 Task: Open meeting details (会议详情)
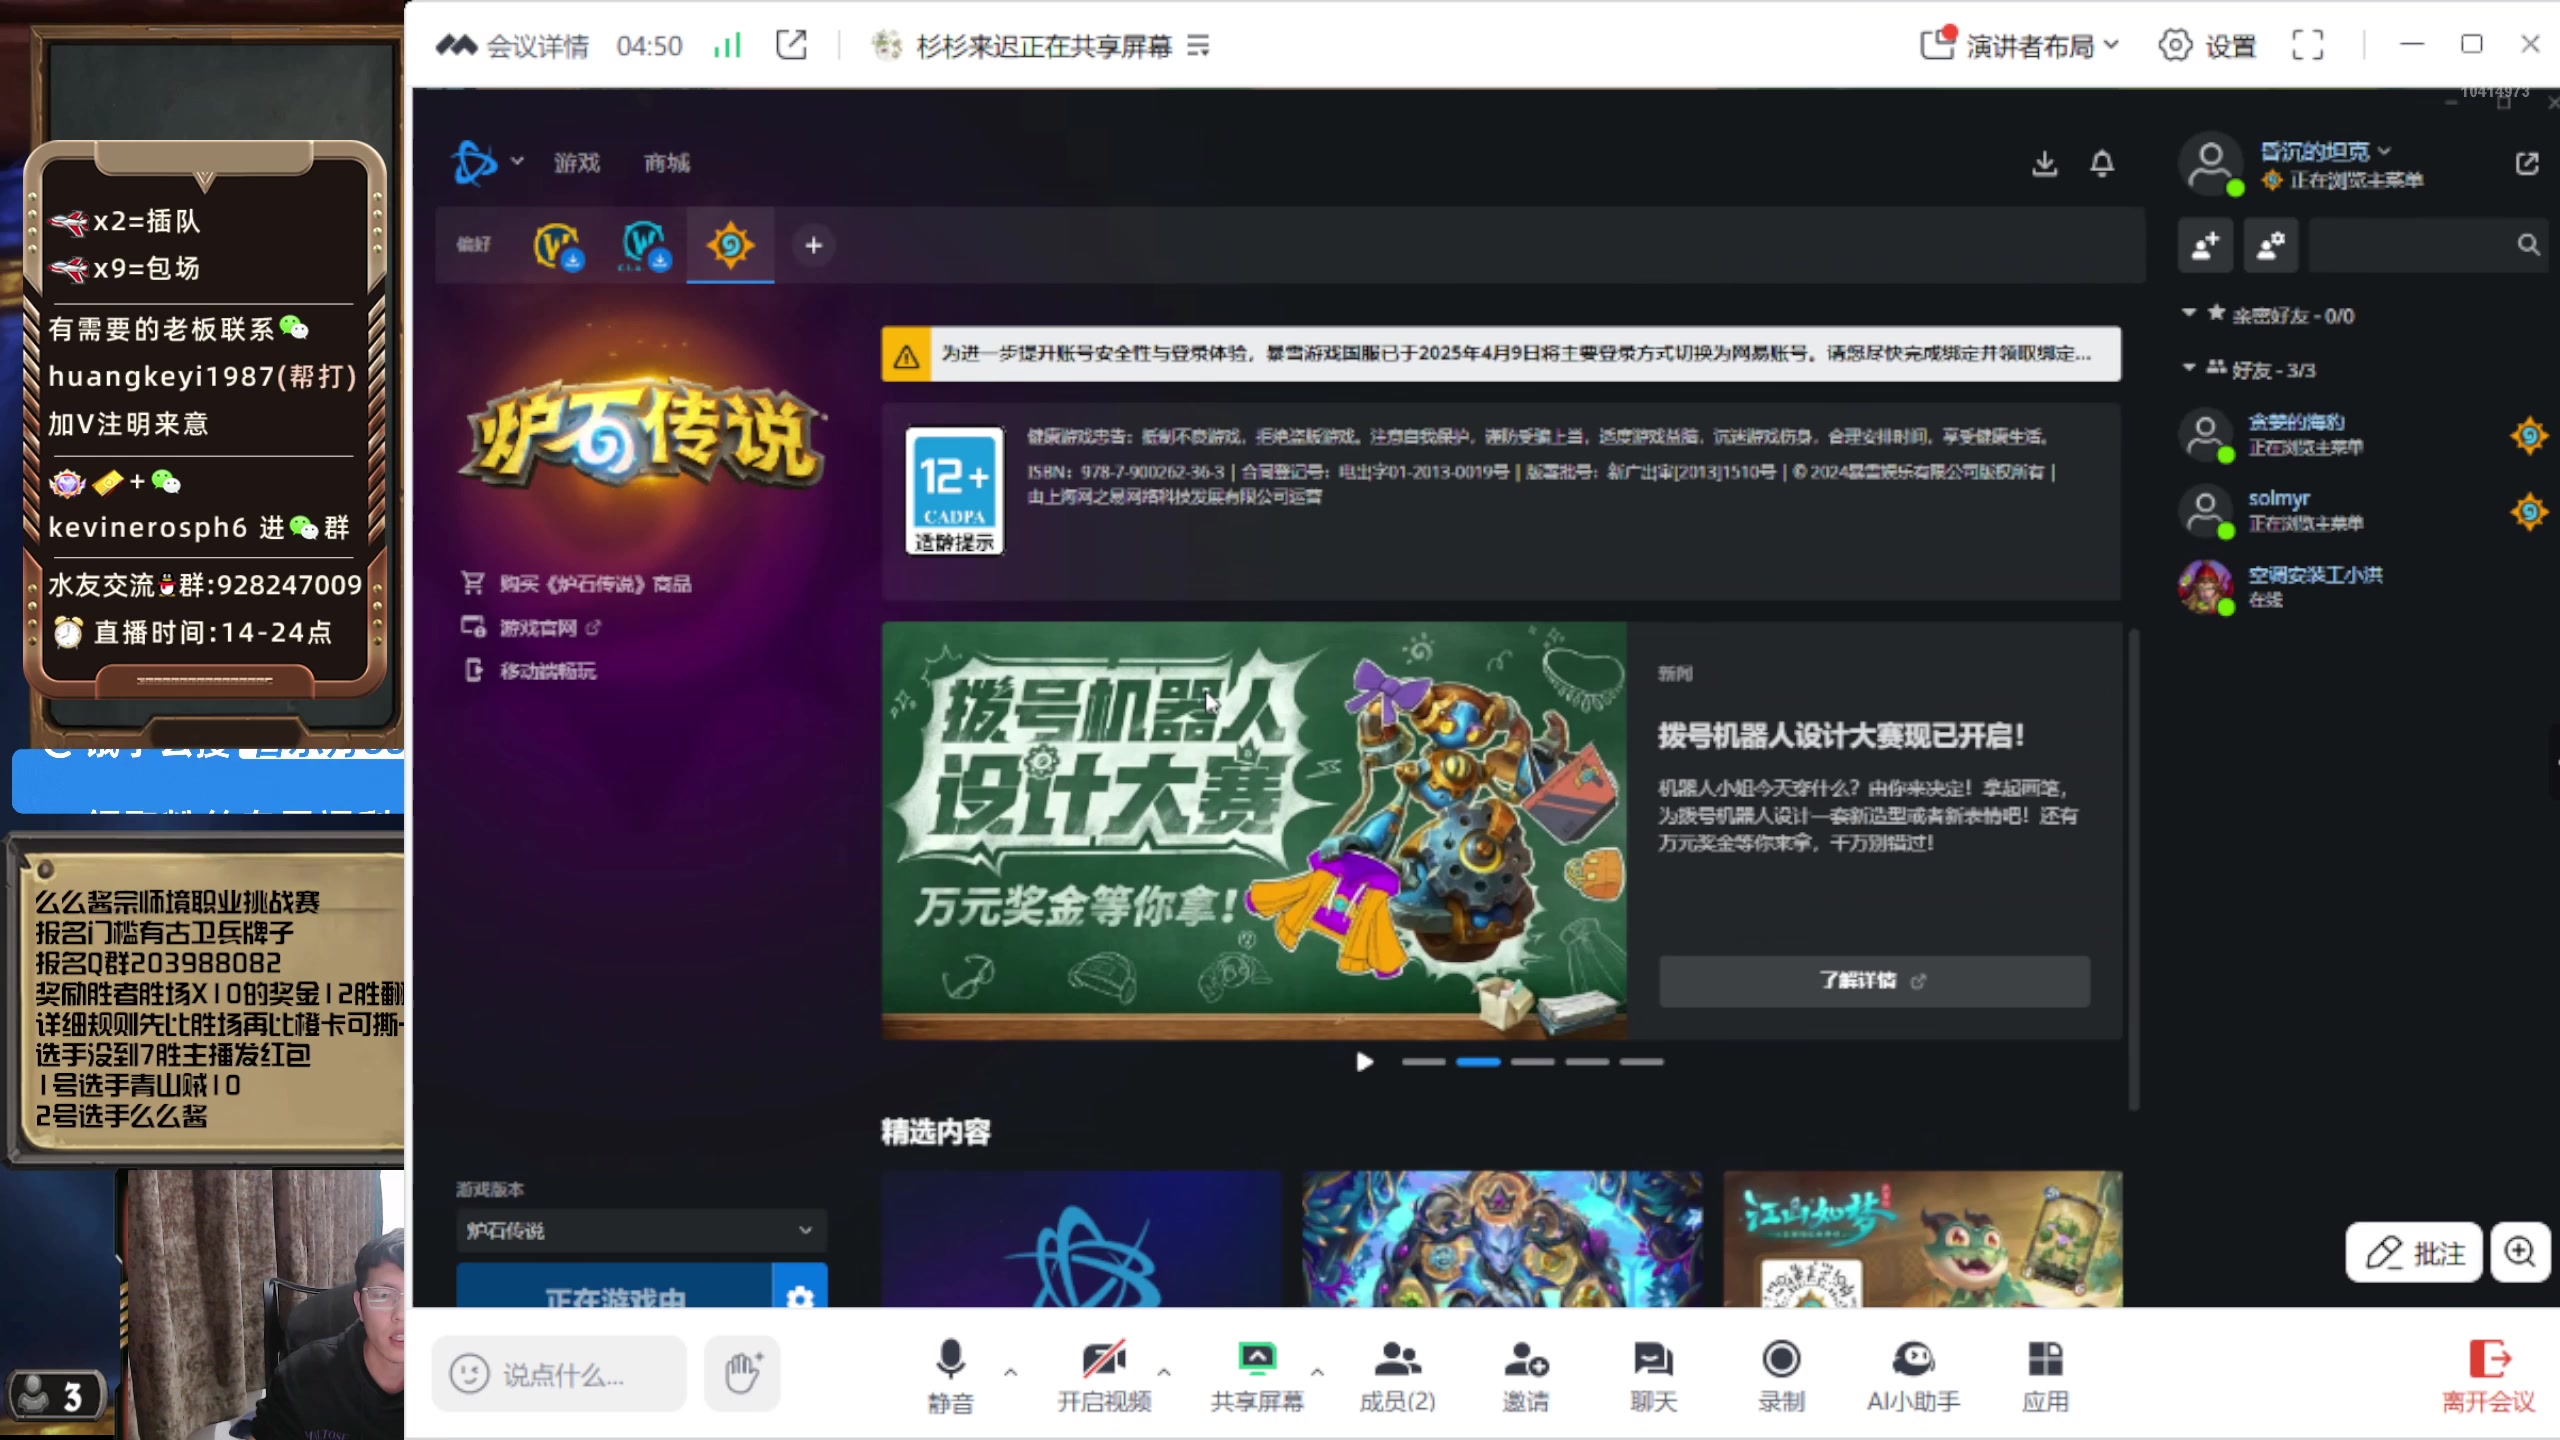(514, 46)
